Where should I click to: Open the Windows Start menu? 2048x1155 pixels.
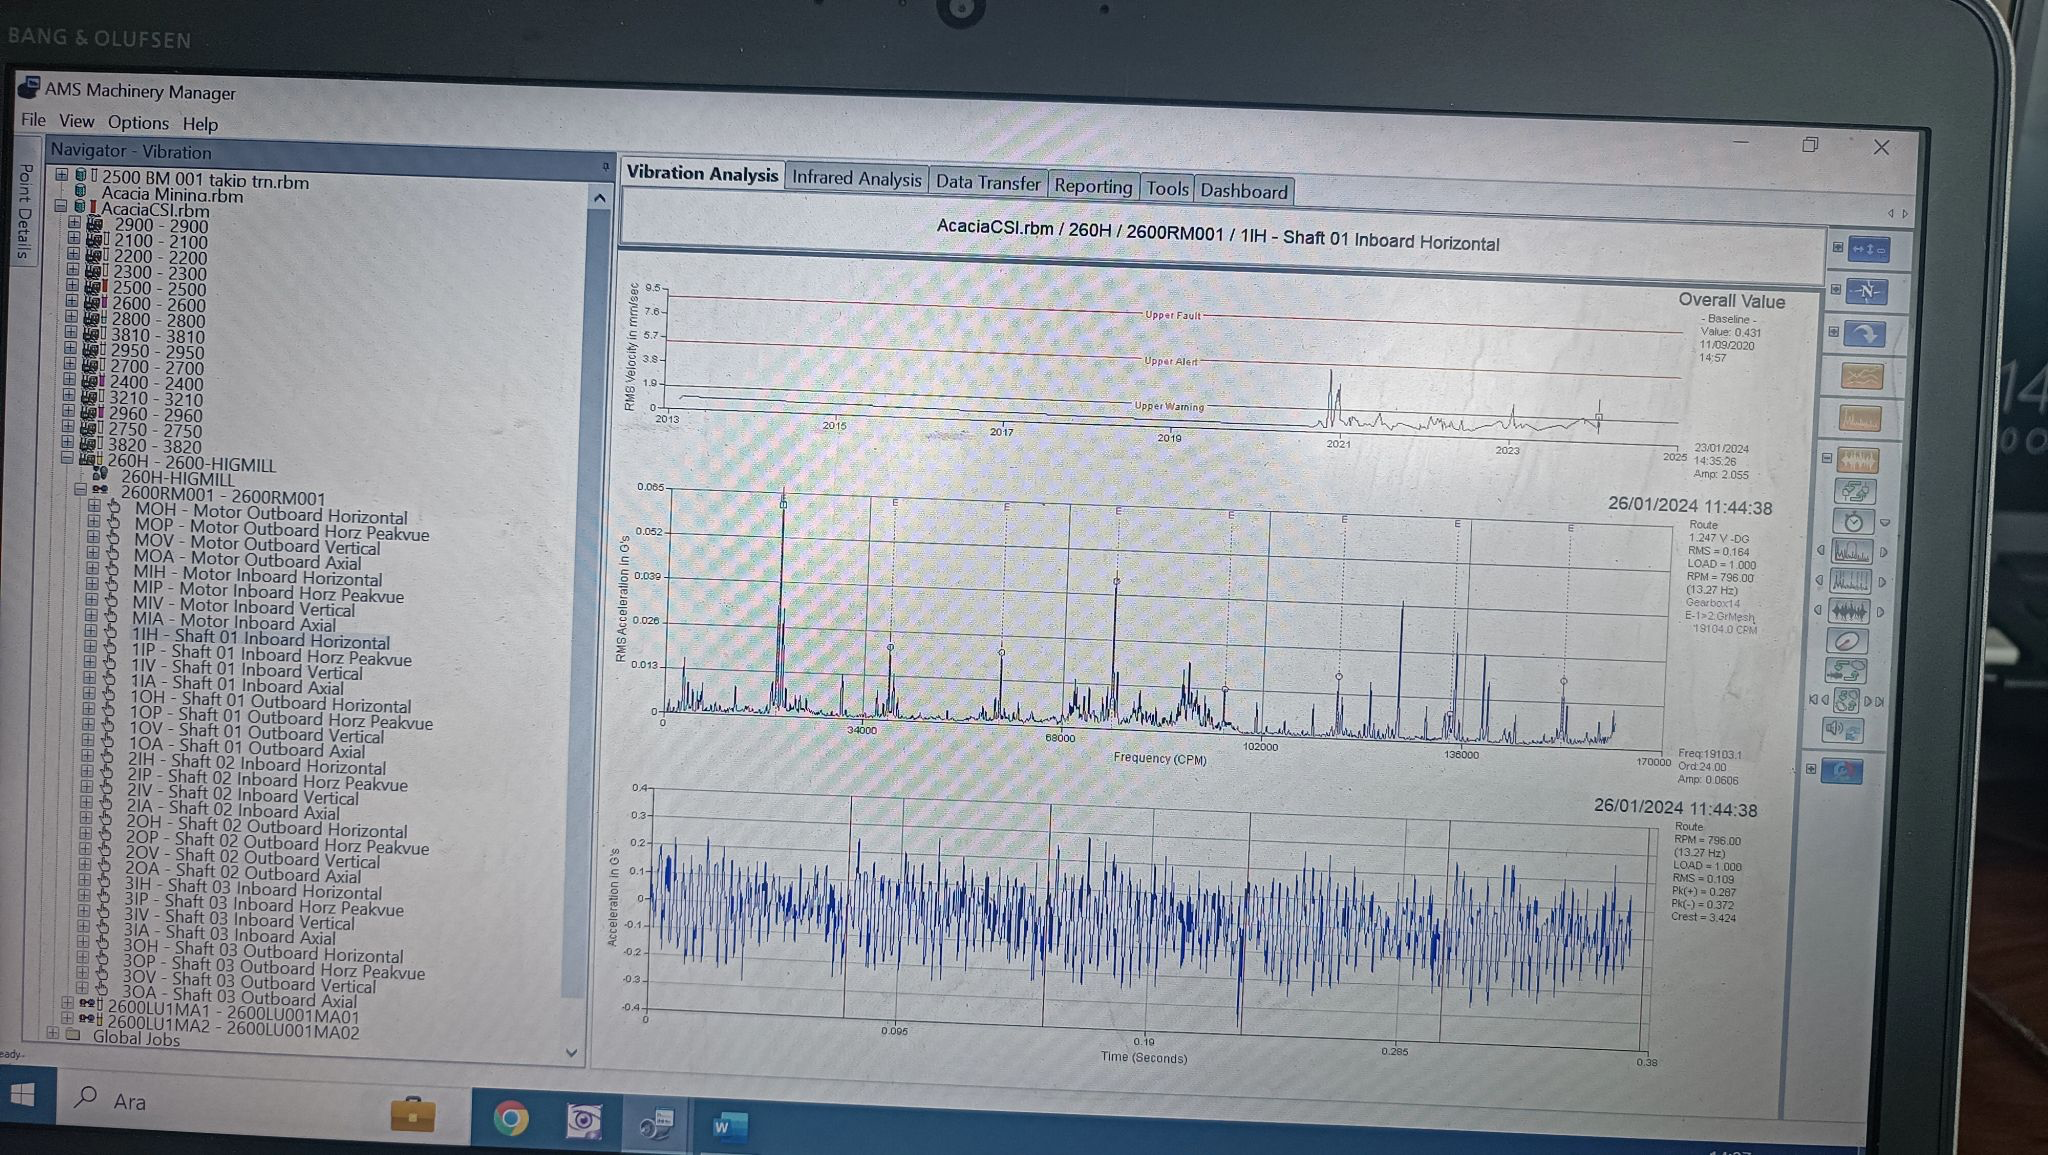[22, 1094]
